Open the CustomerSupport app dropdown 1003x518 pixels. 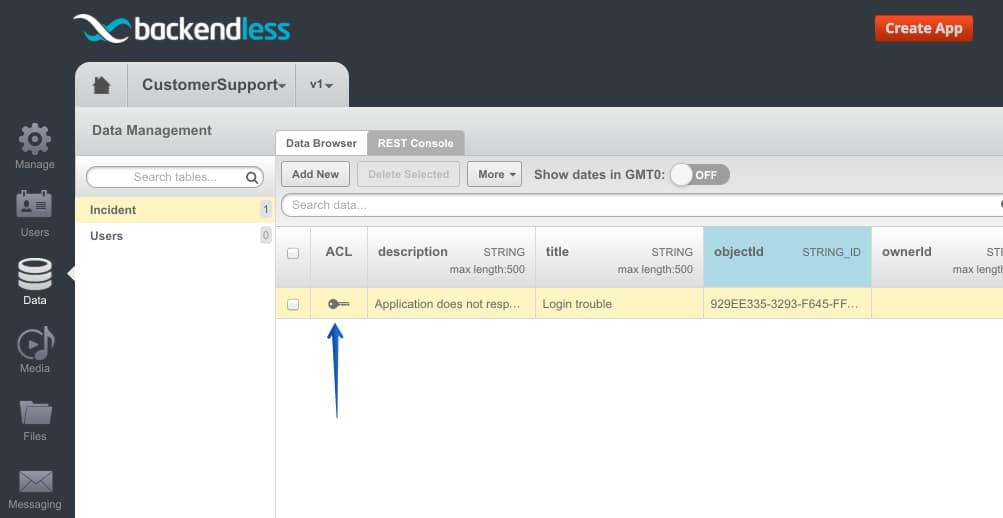[214, 84]
